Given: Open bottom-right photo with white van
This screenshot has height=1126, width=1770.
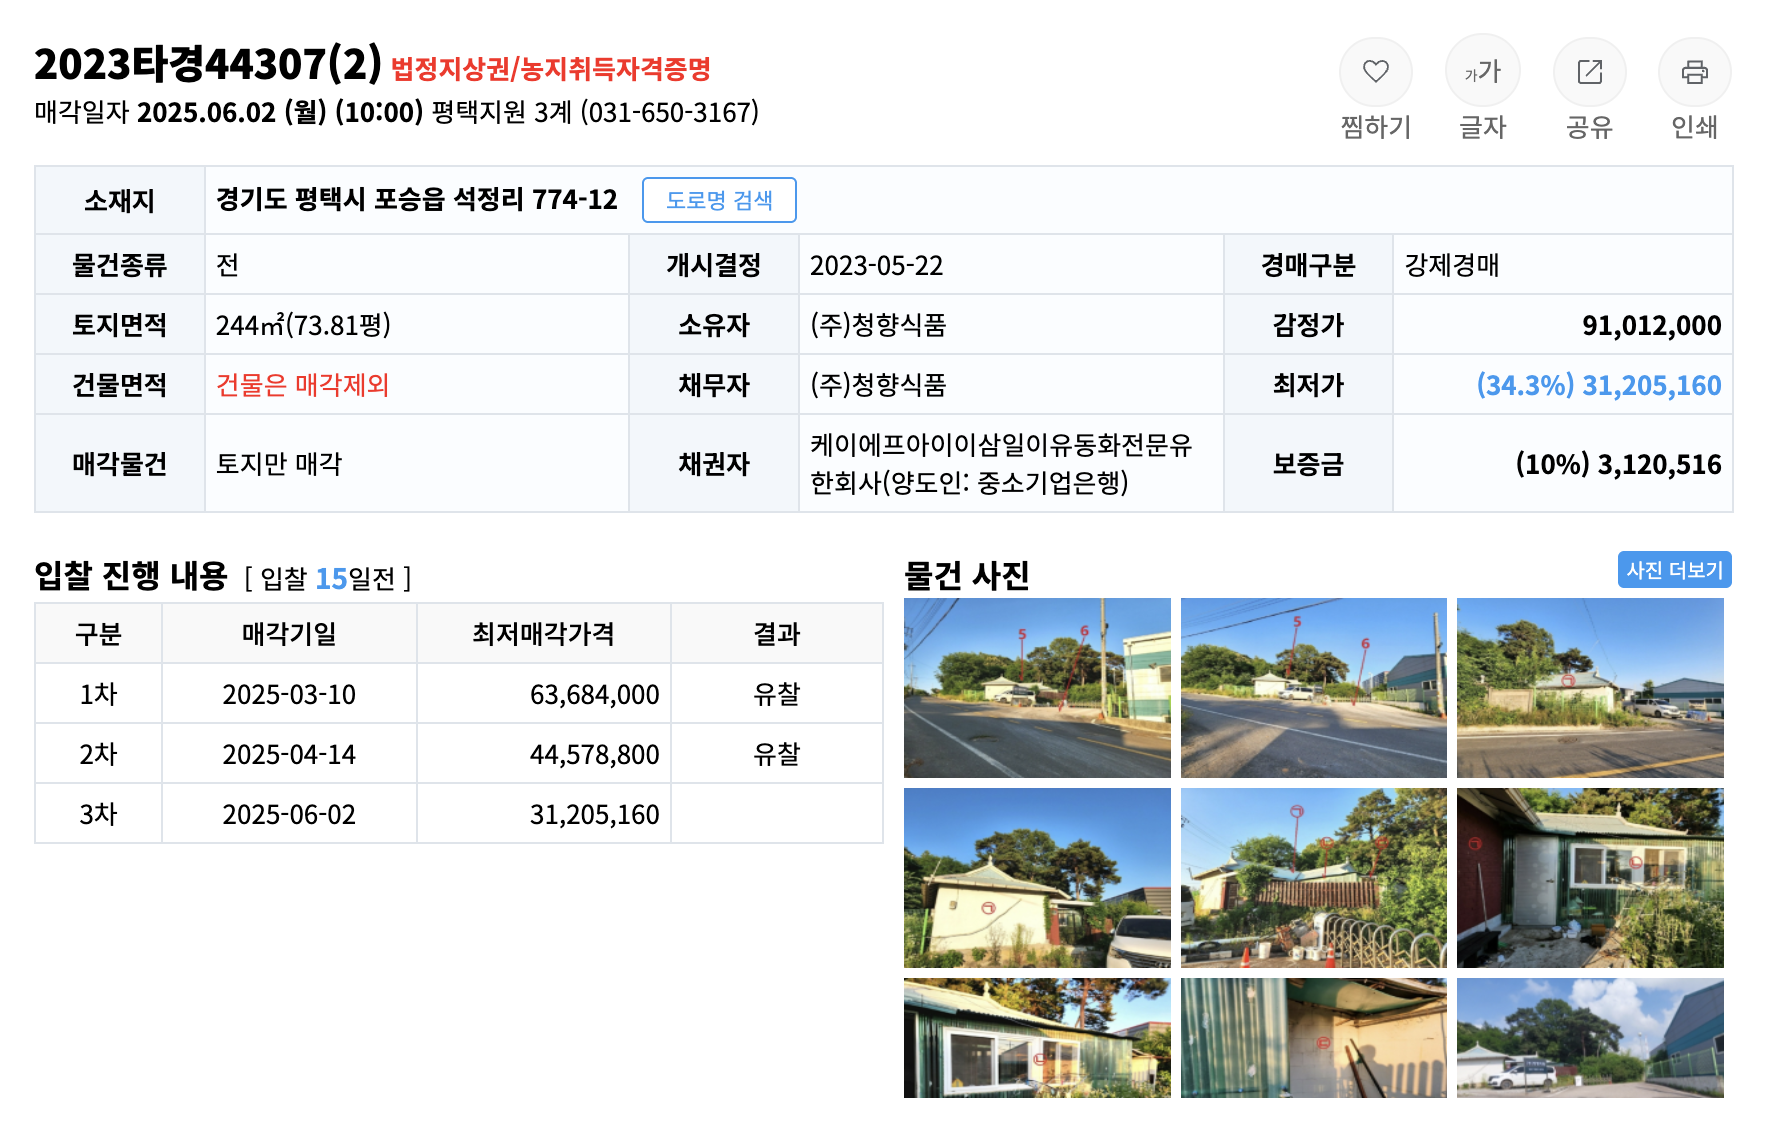Looking at the screenshot, I should (1590, 1038).
